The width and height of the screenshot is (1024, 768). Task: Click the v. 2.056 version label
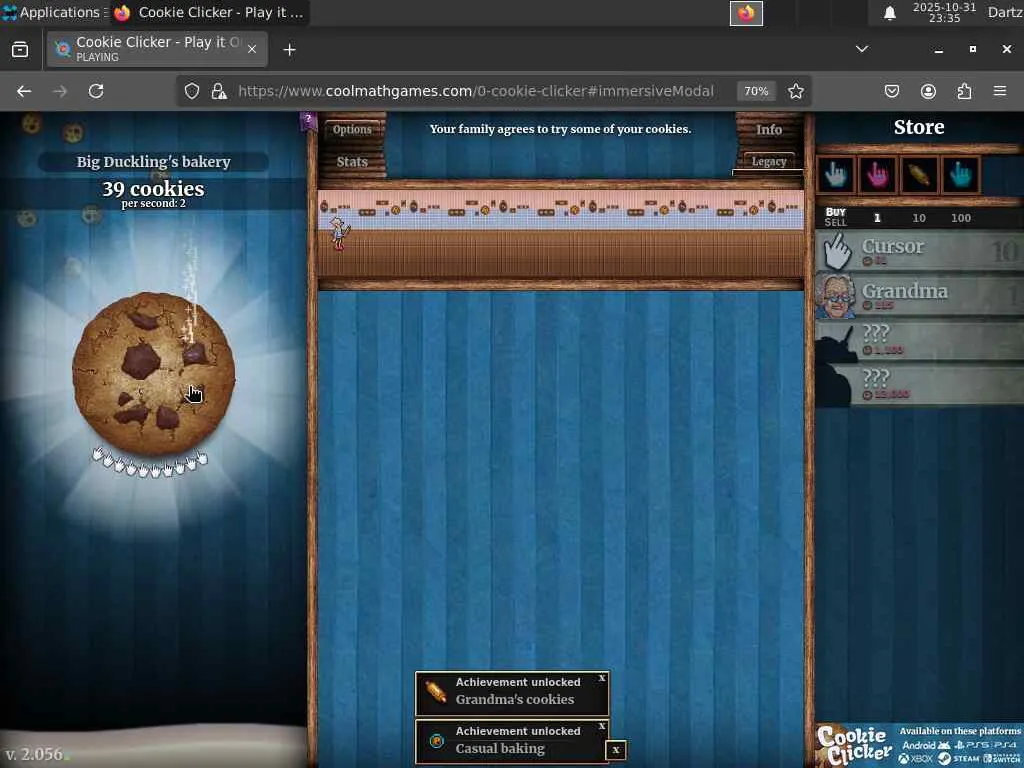pyautogui.click(x=35, y=754)
